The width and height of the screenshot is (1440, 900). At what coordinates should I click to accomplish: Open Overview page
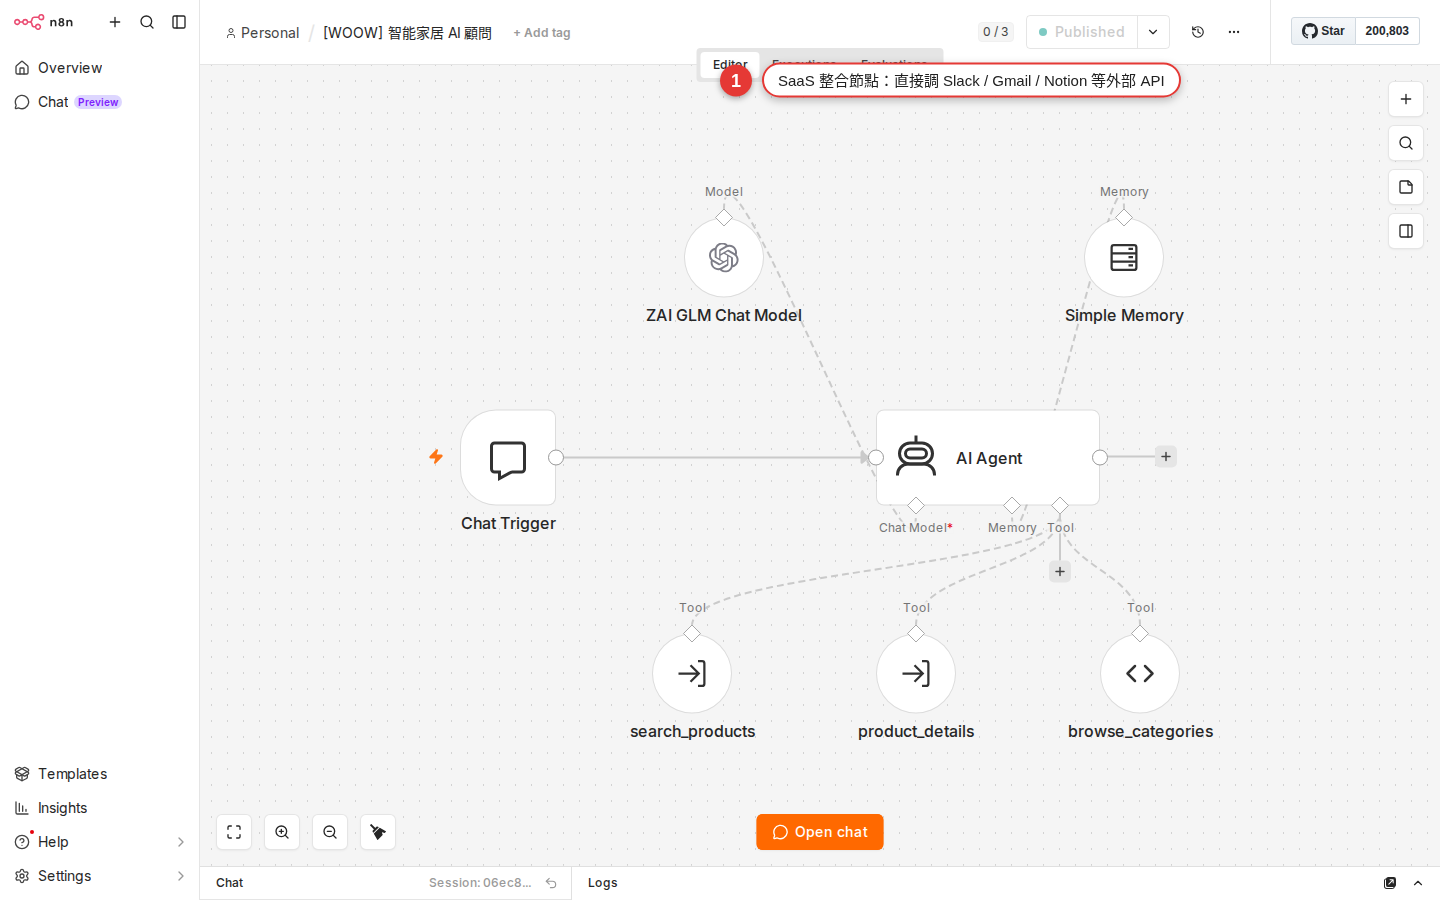point(99,68)
